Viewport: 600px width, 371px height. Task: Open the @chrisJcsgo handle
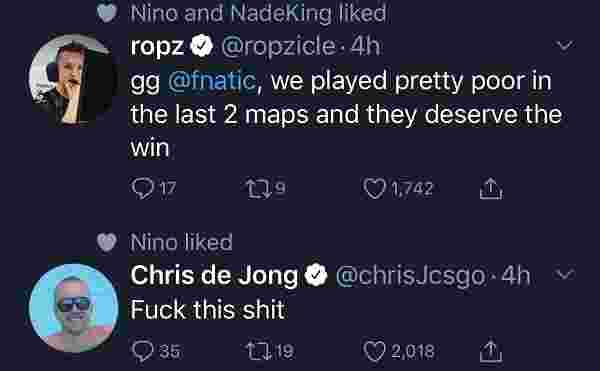[x=411, y=276]
